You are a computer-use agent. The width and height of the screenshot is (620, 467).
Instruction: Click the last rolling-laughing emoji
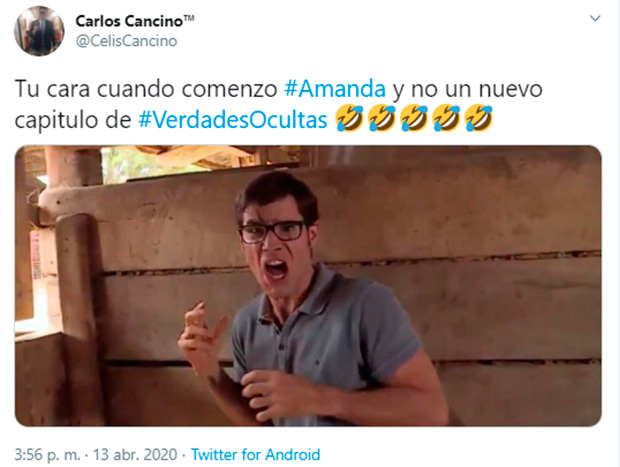478,118
